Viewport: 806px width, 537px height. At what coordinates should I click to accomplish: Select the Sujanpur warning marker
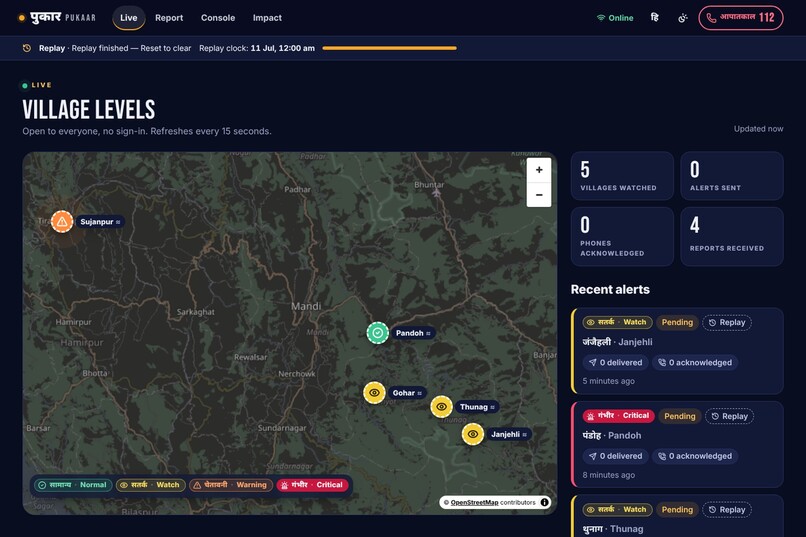point(62,221)
